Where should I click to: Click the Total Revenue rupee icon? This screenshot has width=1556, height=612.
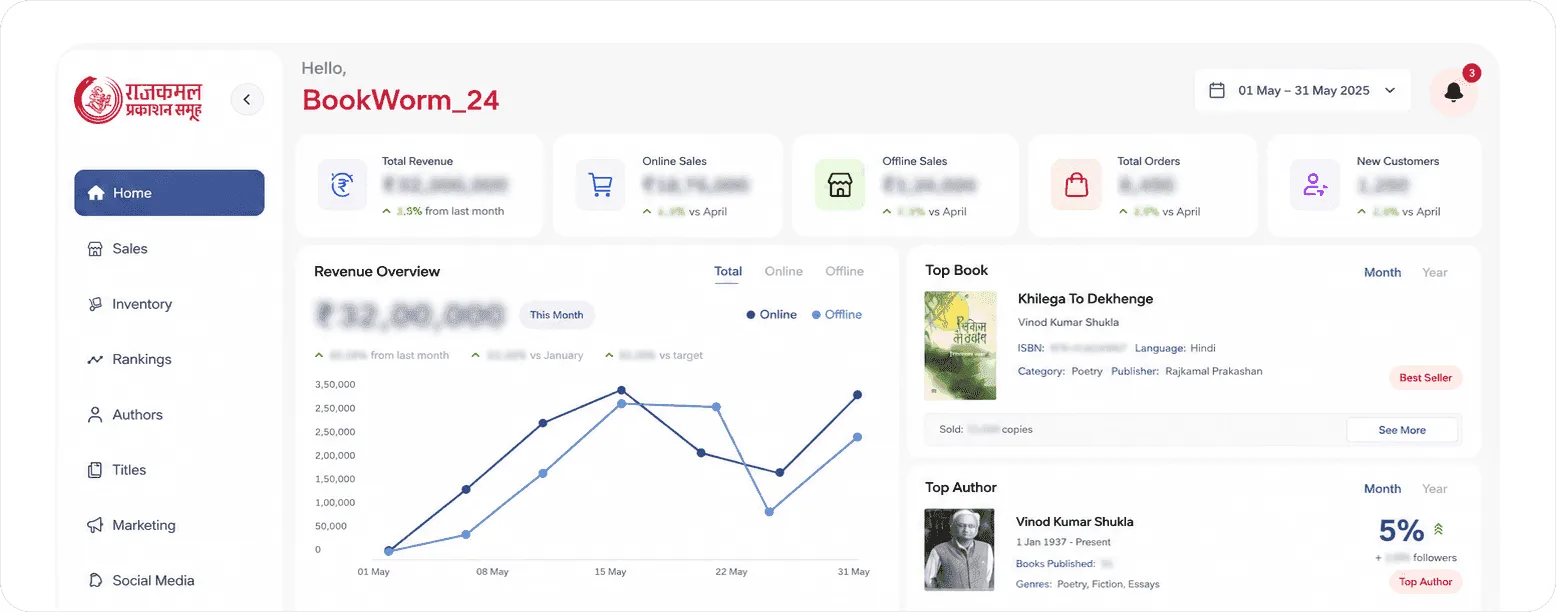coord(343,185)
